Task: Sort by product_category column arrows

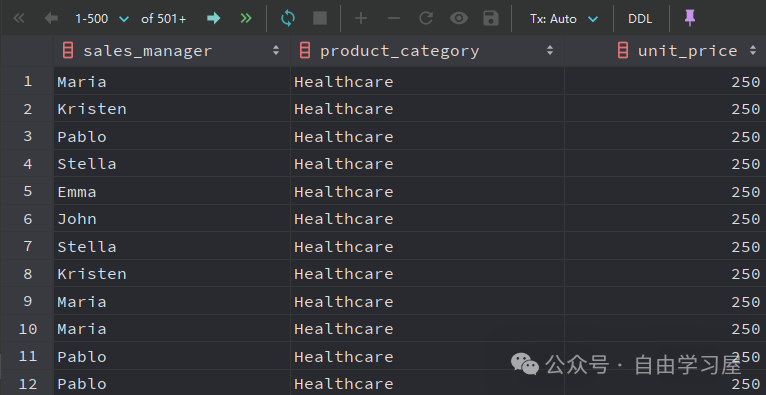Action: pos(550,50)
